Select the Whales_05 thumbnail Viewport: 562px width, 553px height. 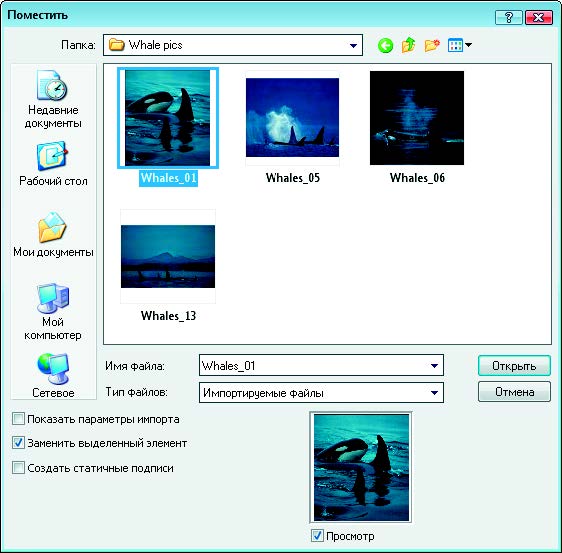click(292, 118)
